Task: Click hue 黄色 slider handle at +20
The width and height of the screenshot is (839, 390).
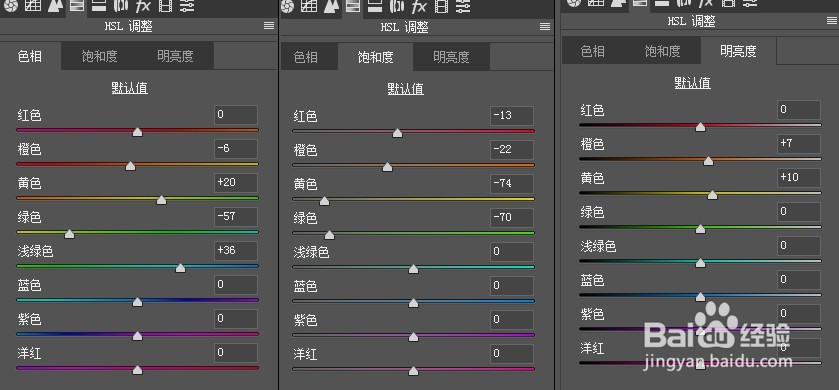Action: pos(162,200)
